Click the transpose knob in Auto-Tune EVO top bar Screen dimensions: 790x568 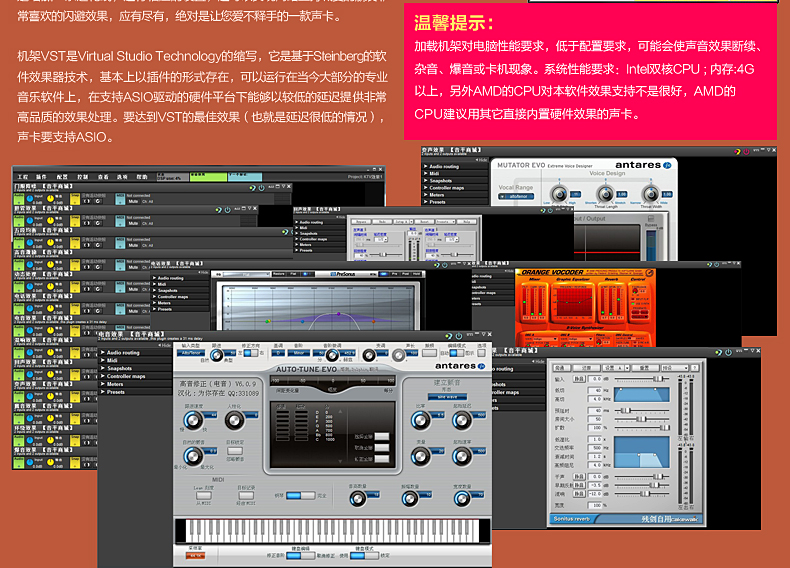[x=369, y=356]
